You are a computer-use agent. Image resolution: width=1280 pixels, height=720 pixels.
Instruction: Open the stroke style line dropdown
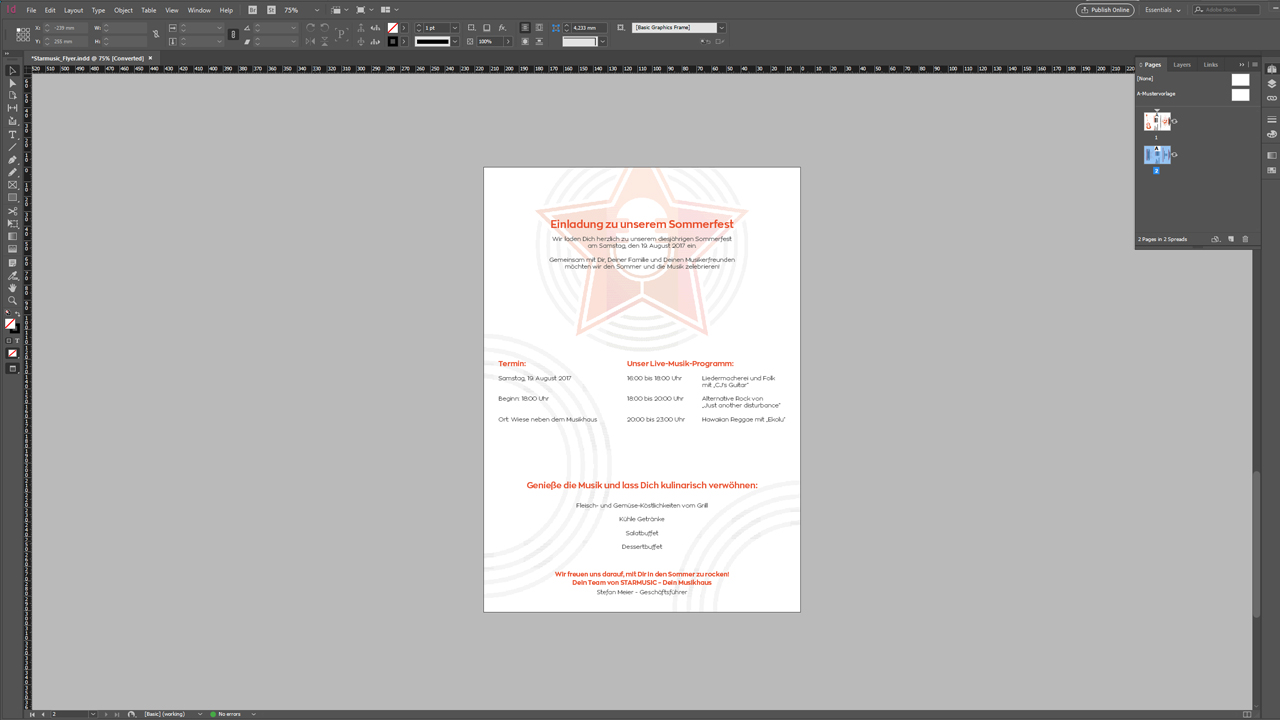(454, 41)
